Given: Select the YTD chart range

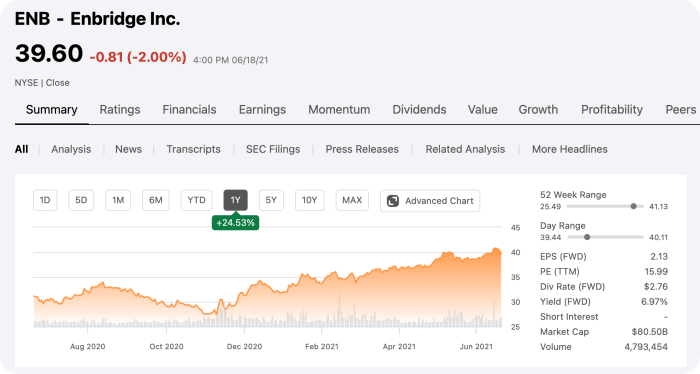Looking at the screenshot, I should click(196, 200).
